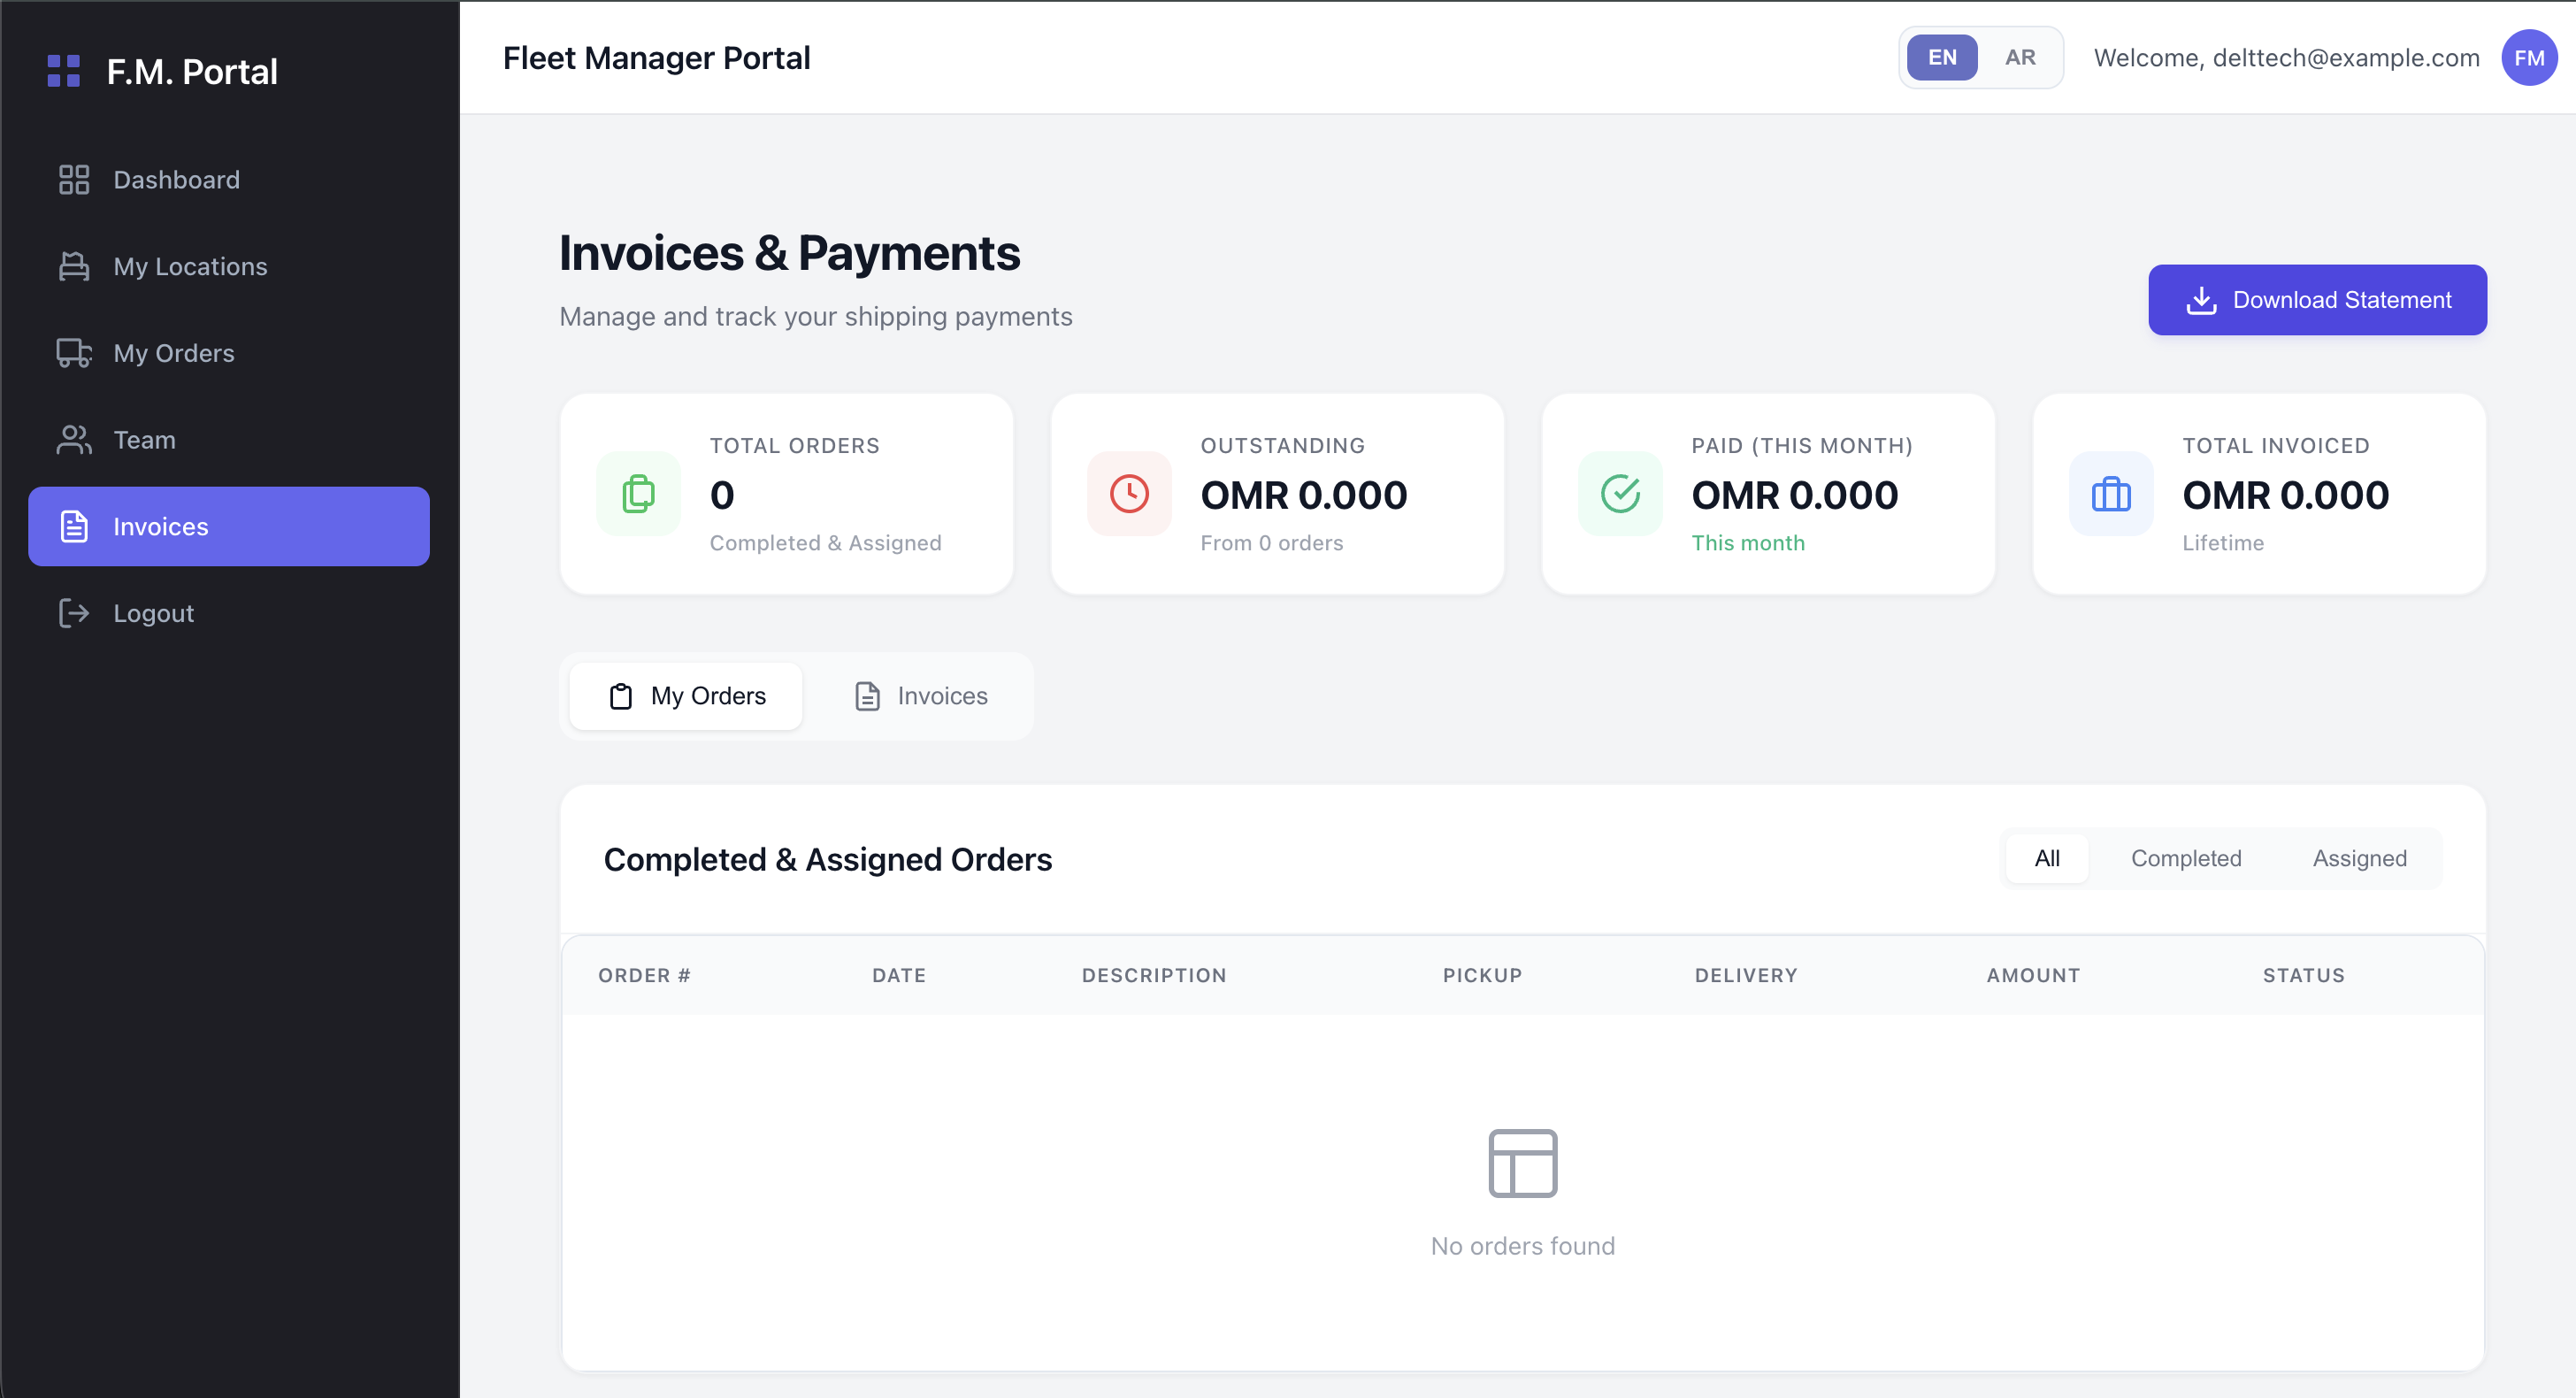
Task: Click the Fleet Manager Portal header title
Action: coord(657,58)
